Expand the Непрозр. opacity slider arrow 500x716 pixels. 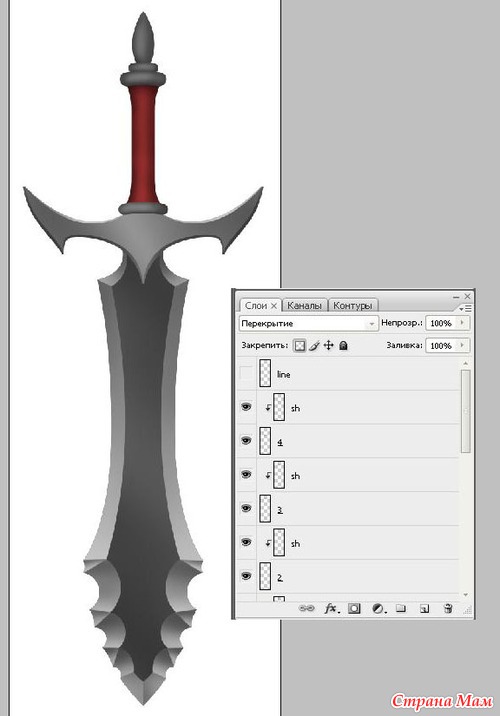[x=462, y=323]
